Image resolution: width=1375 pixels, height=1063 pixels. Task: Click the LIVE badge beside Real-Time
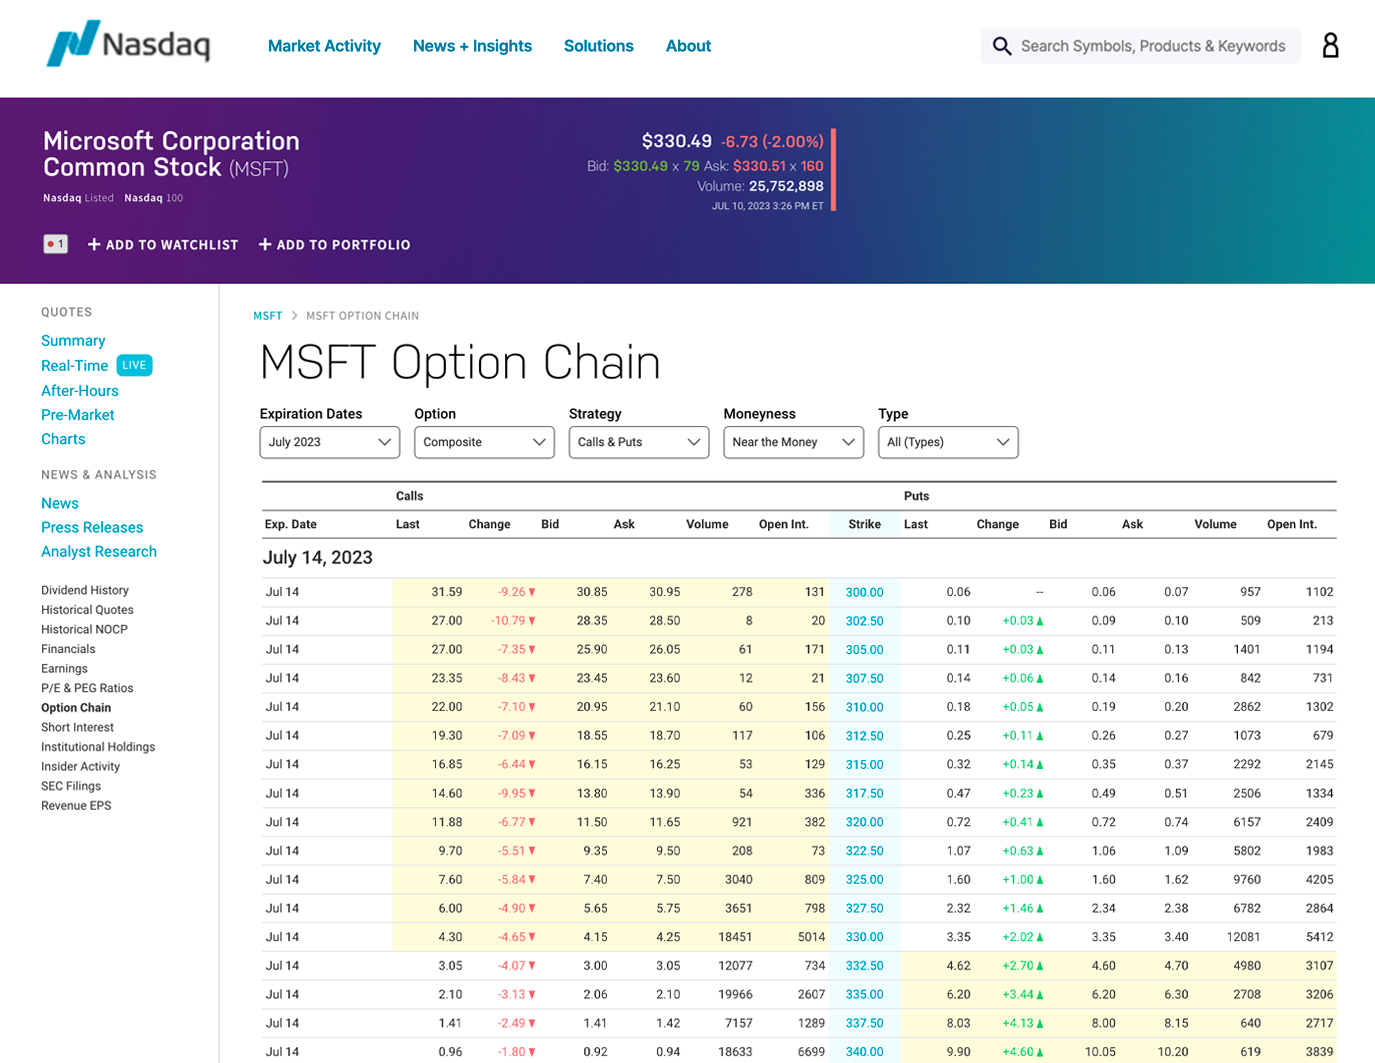134,365
